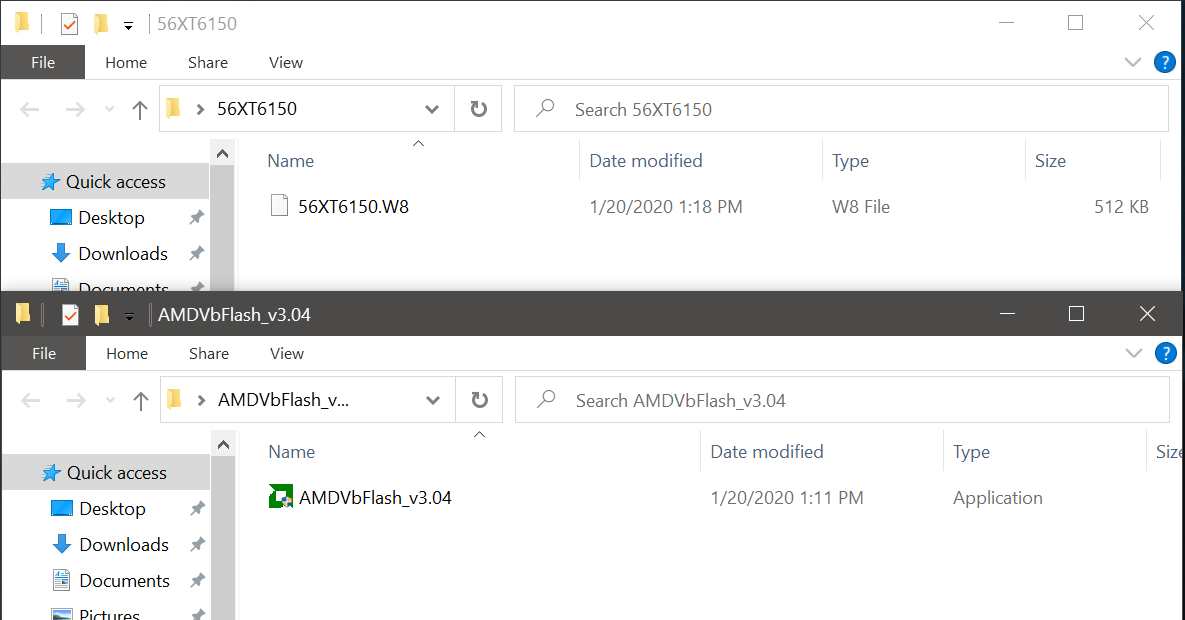Unpin Documents in the AMDVbFlash sidebar

[197, 580]
